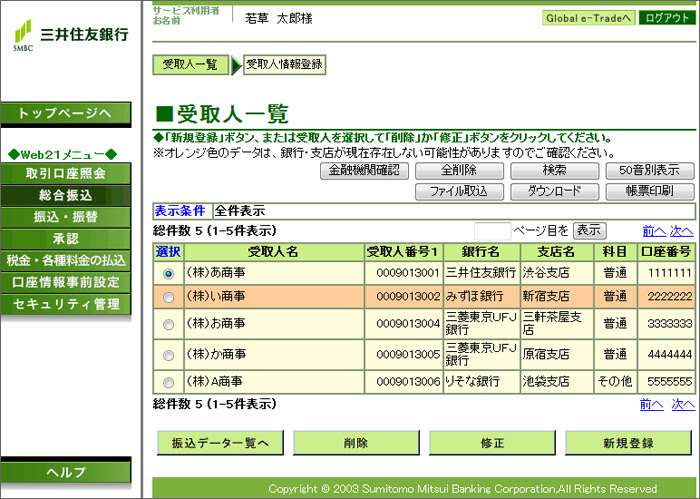Click the 若草 太郎様 user name

click(x=279, y=19)
